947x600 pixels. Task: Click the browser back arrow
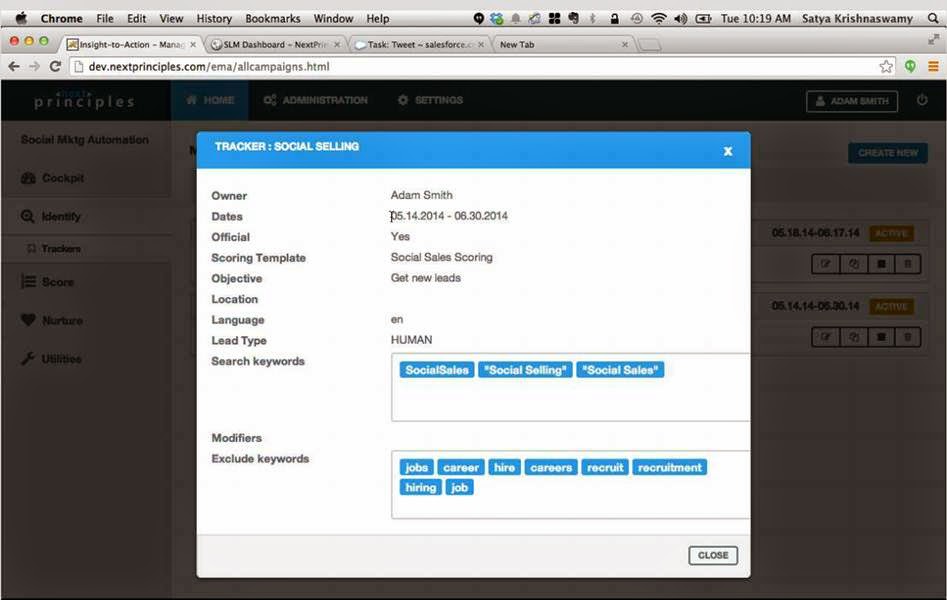pos(14,66)
